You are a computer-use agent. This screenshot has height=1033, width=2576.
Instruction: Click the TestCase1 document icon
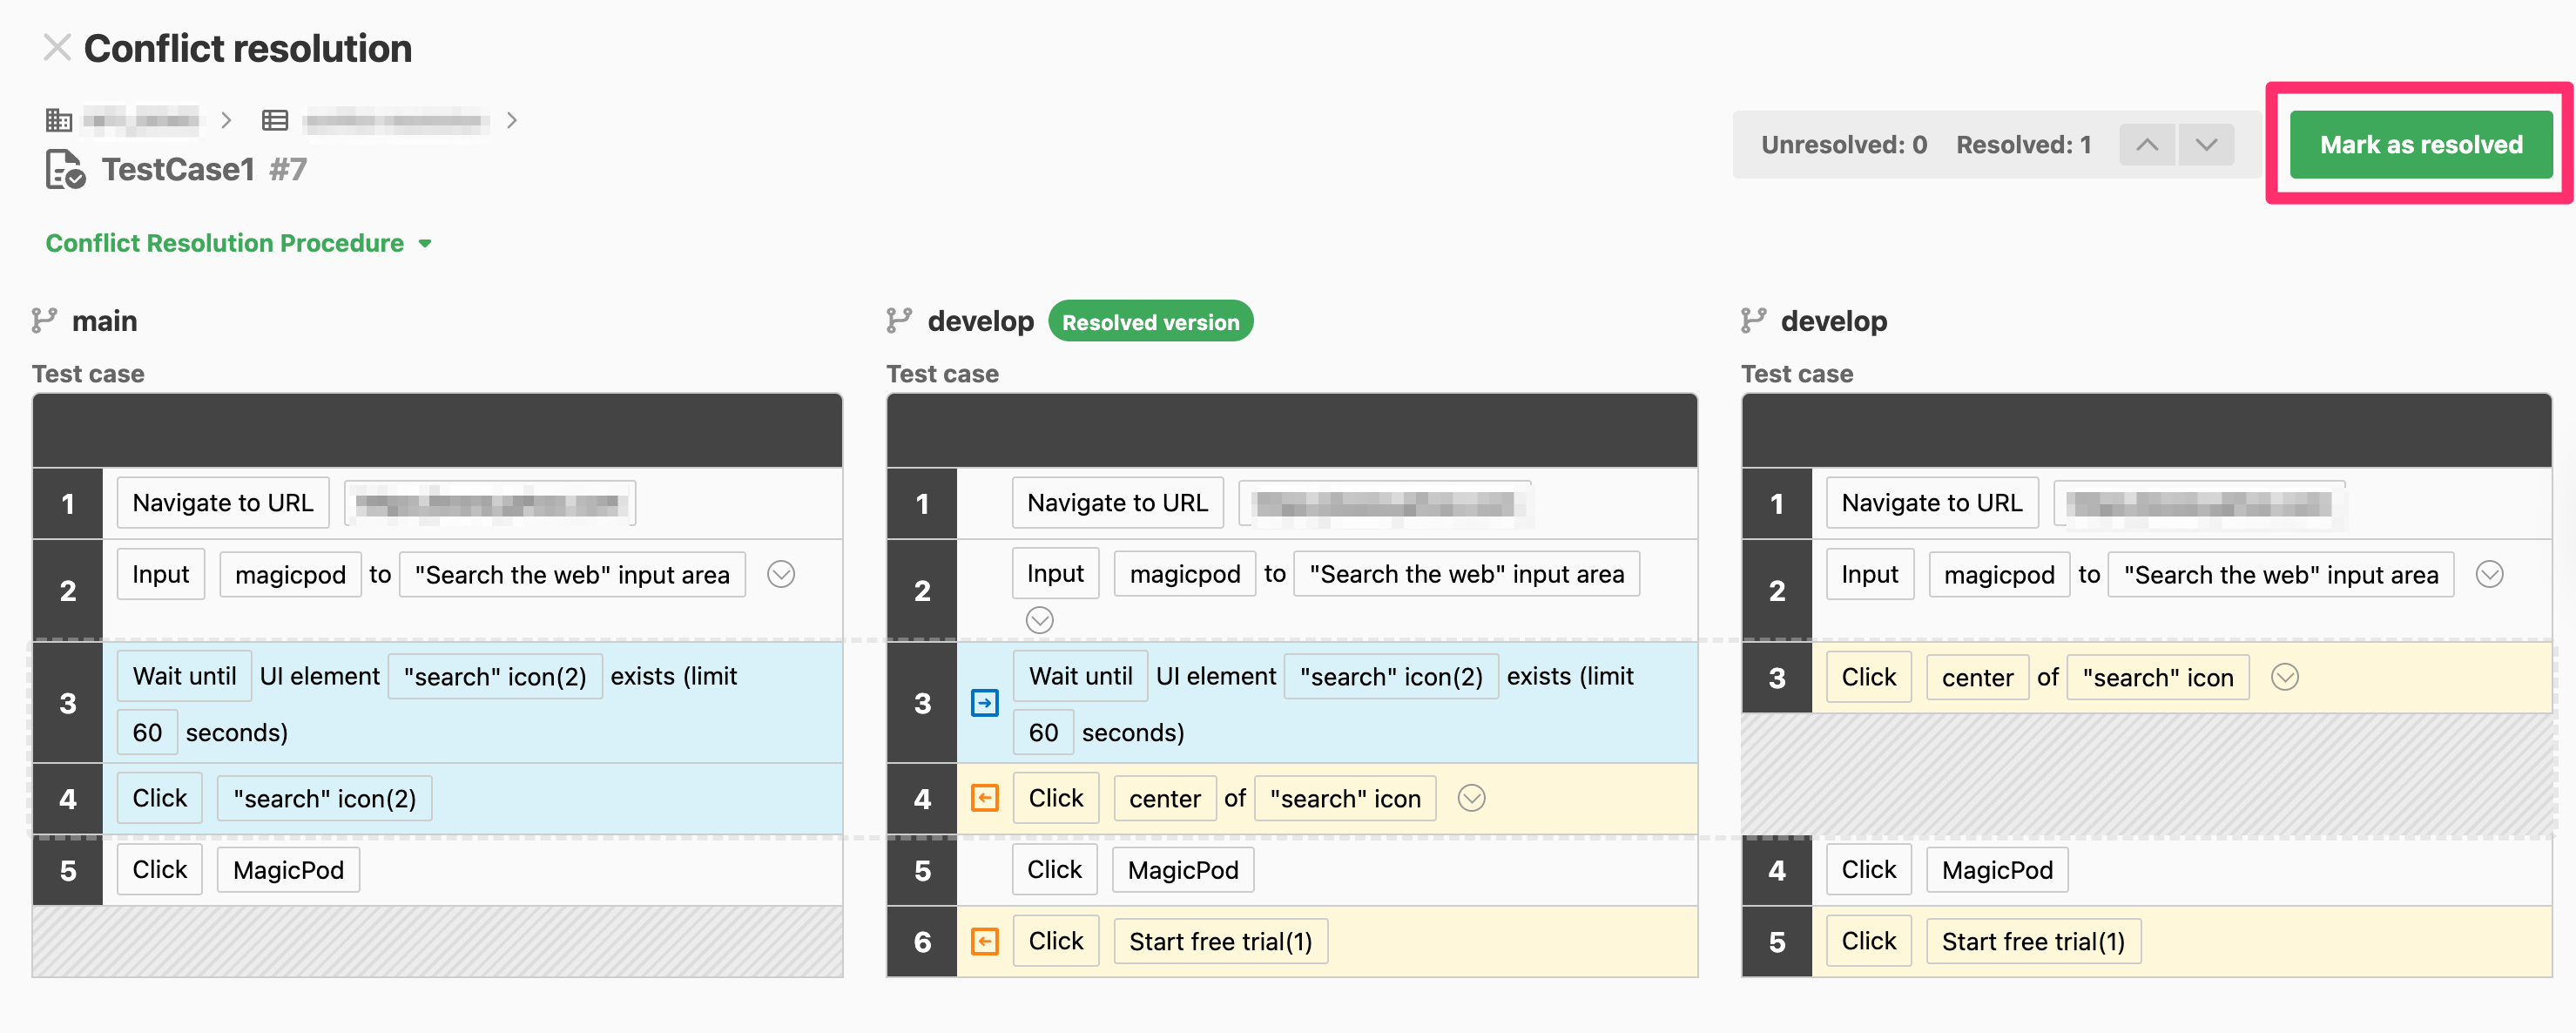(x=65, y=169)
